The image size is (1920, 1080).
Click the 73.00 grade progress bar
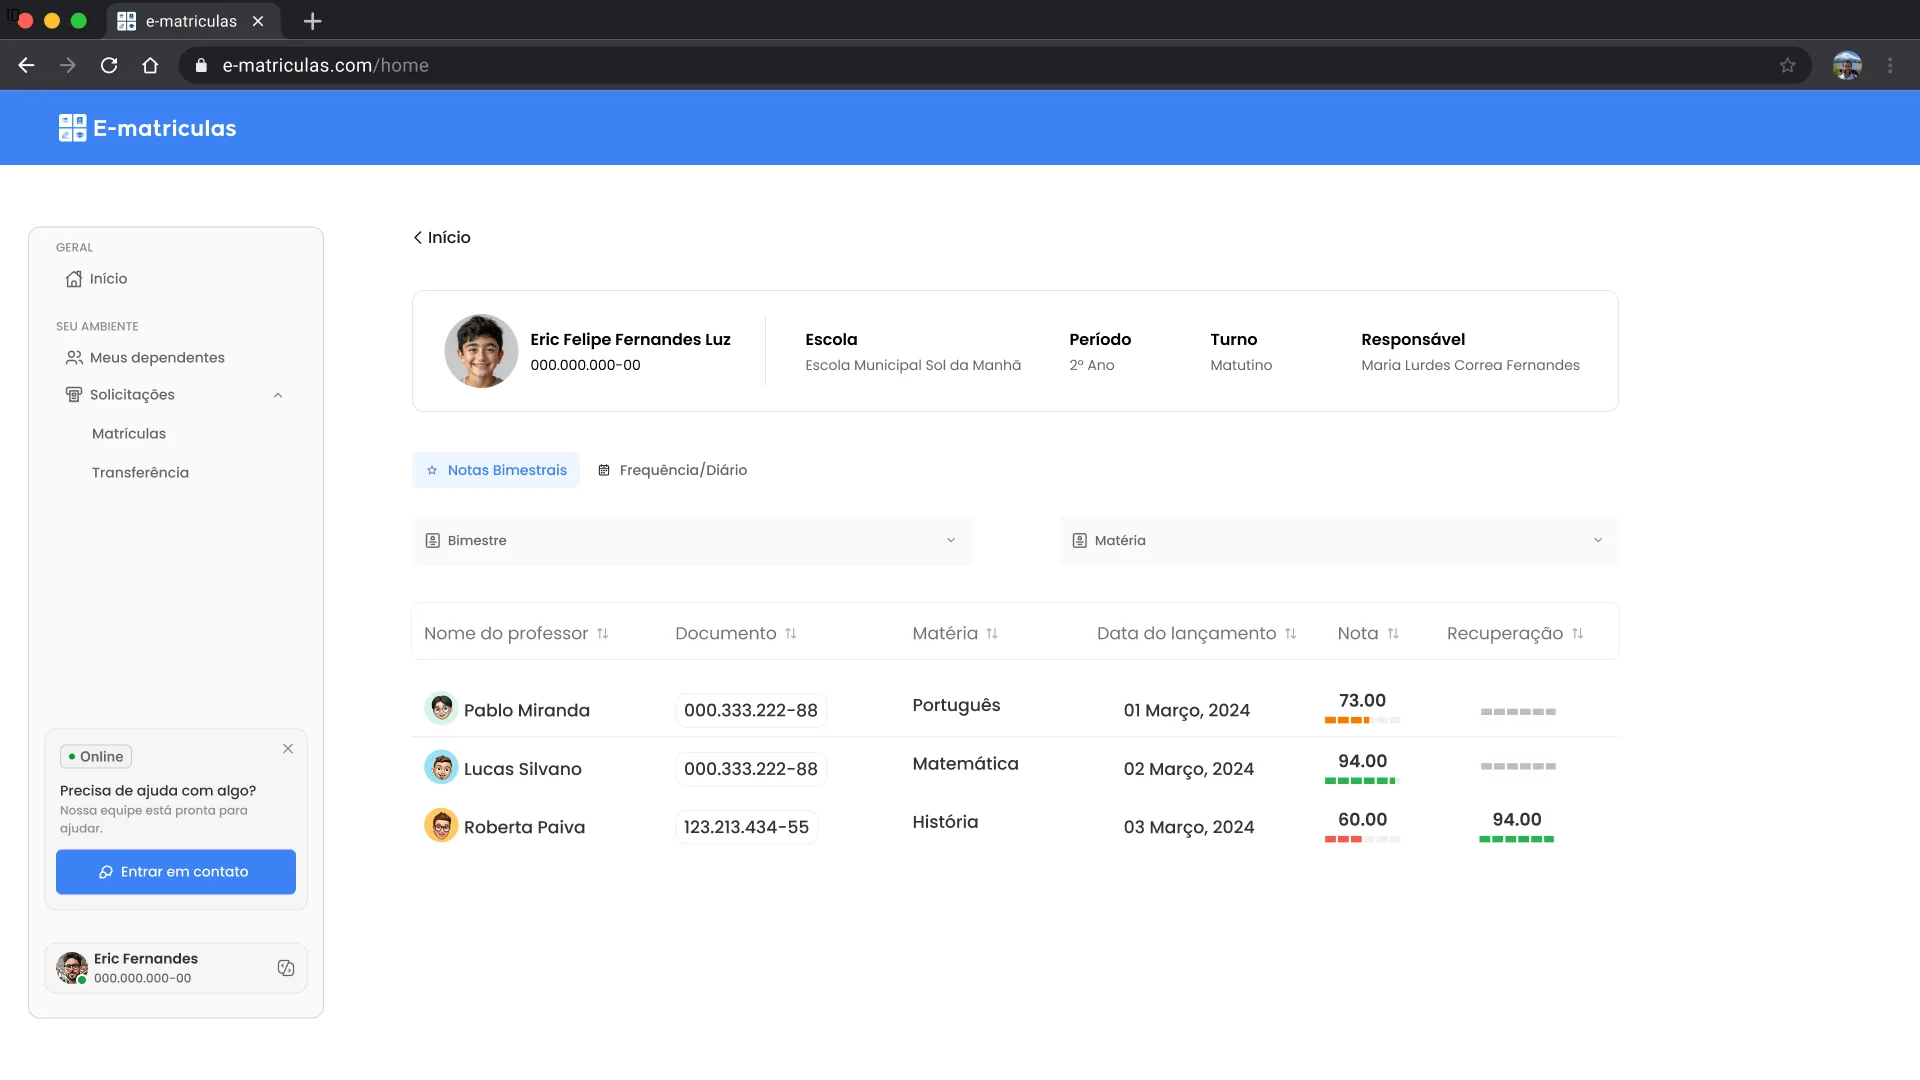tap(1362, 720)
